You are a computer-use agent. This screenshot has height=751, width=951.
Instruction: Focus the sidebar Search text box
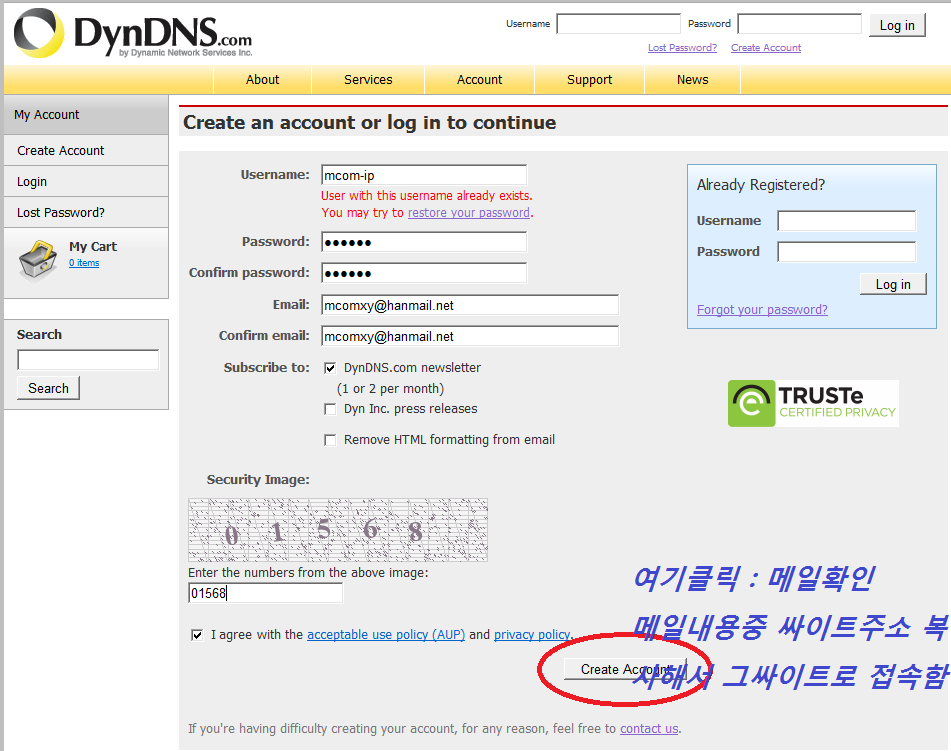coord(88,360)
